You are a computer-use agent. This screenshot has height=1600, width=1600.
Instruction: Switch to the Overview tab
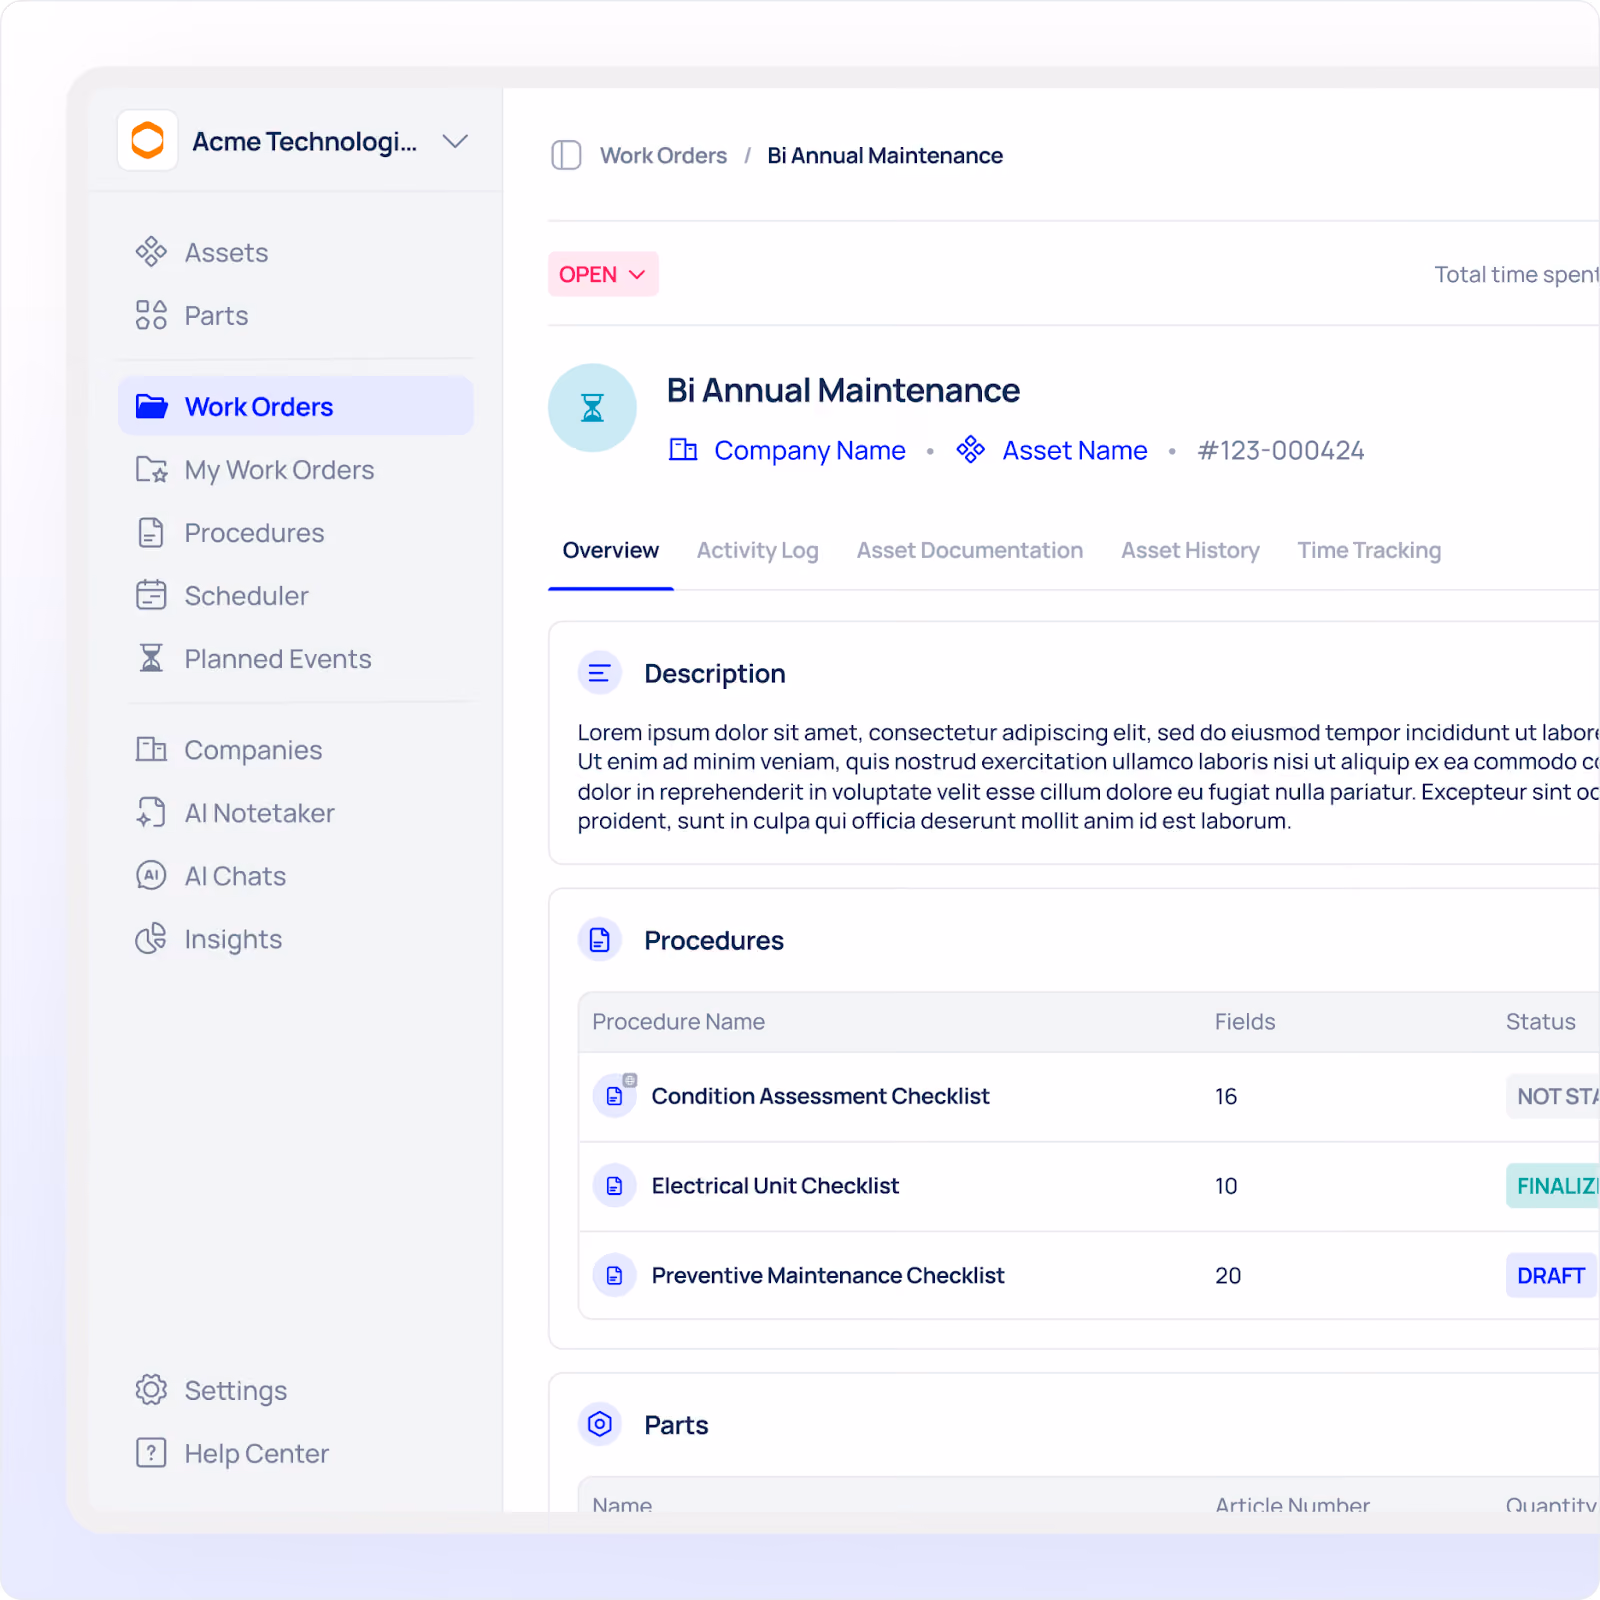pyautogui.click(x=610, y=550)
